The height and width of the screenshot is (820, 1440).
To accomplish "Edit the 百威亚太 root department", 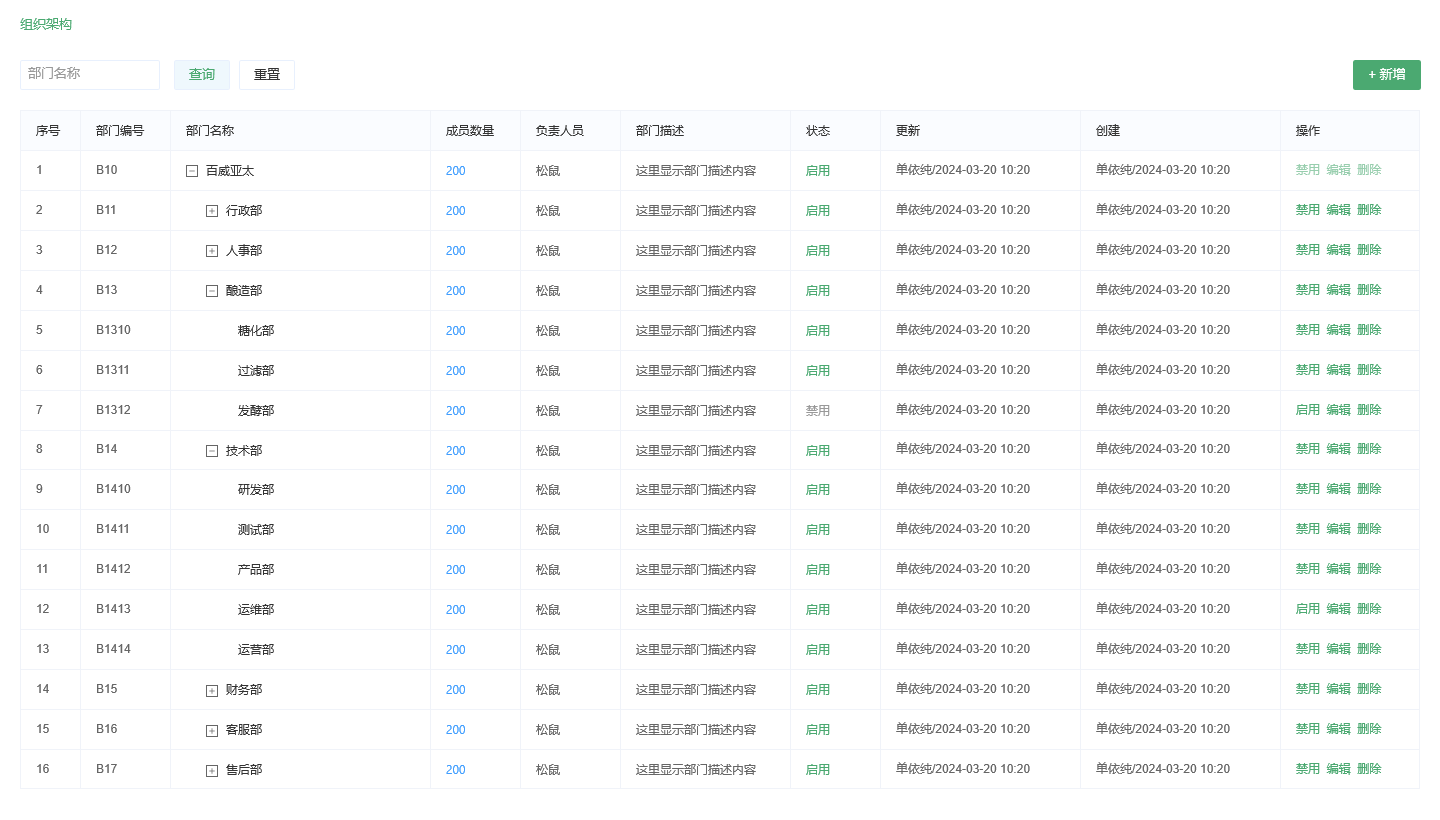I will (1338, 170).
